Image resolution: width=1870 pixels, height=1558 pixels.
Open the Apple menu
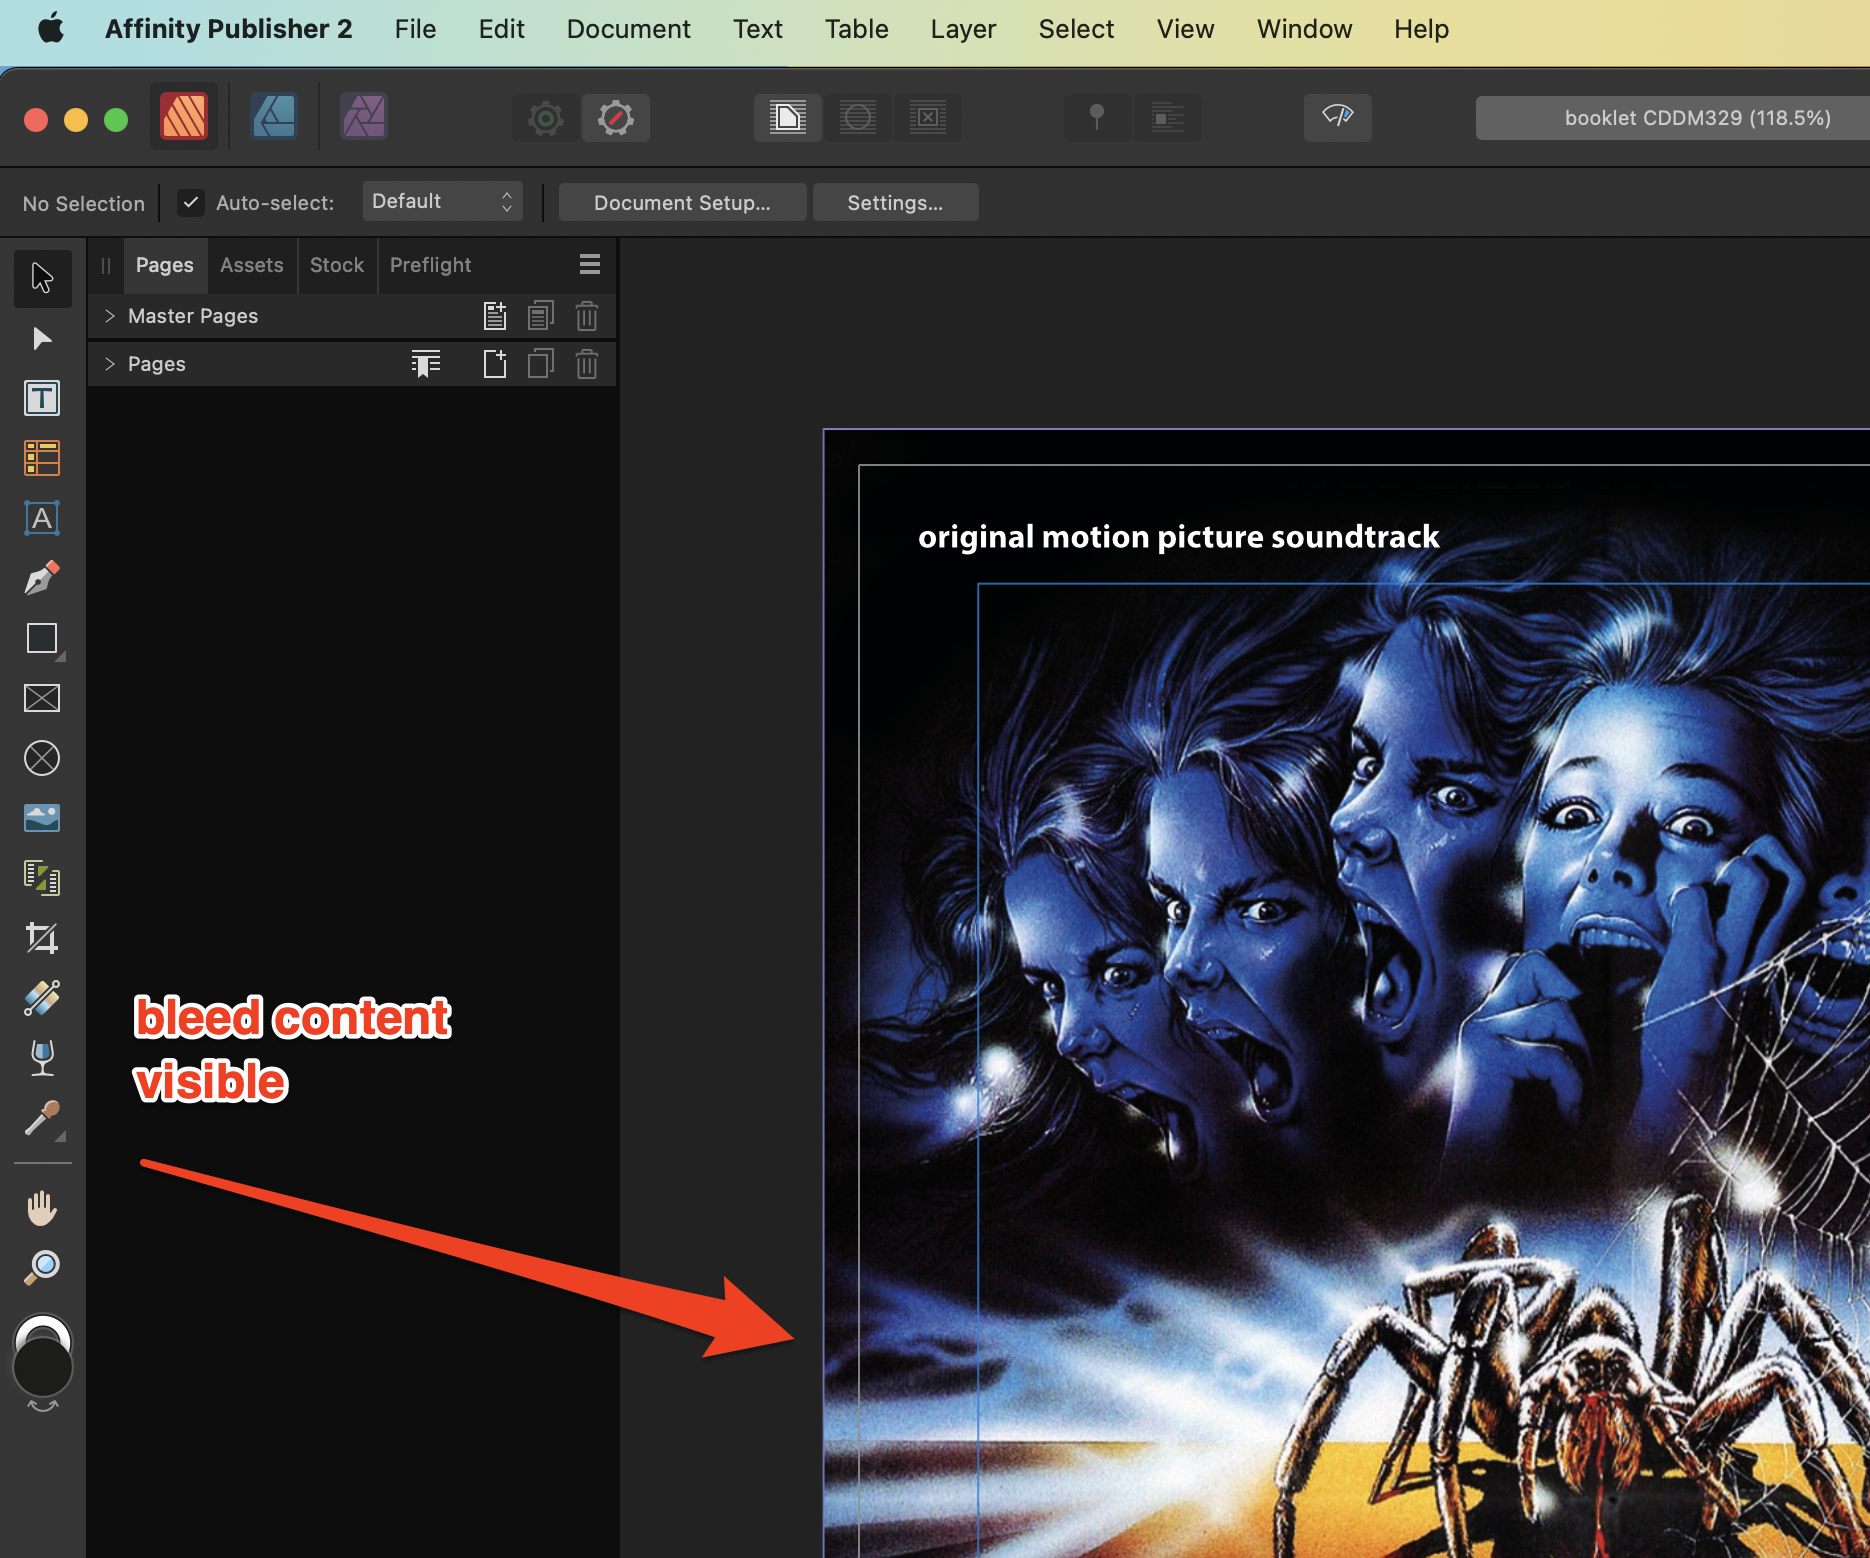point(51,29)
